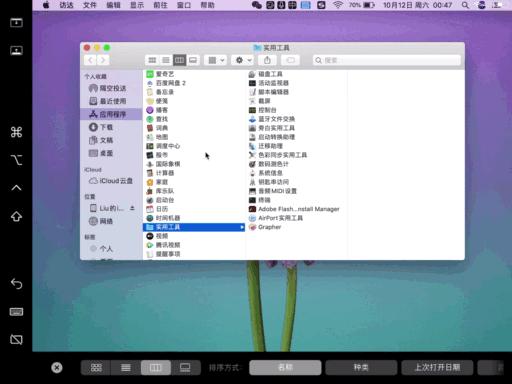Screen dimensions: 512x384
Task: Open the 文件 (File) menu
Action: (x=90, y=5)
